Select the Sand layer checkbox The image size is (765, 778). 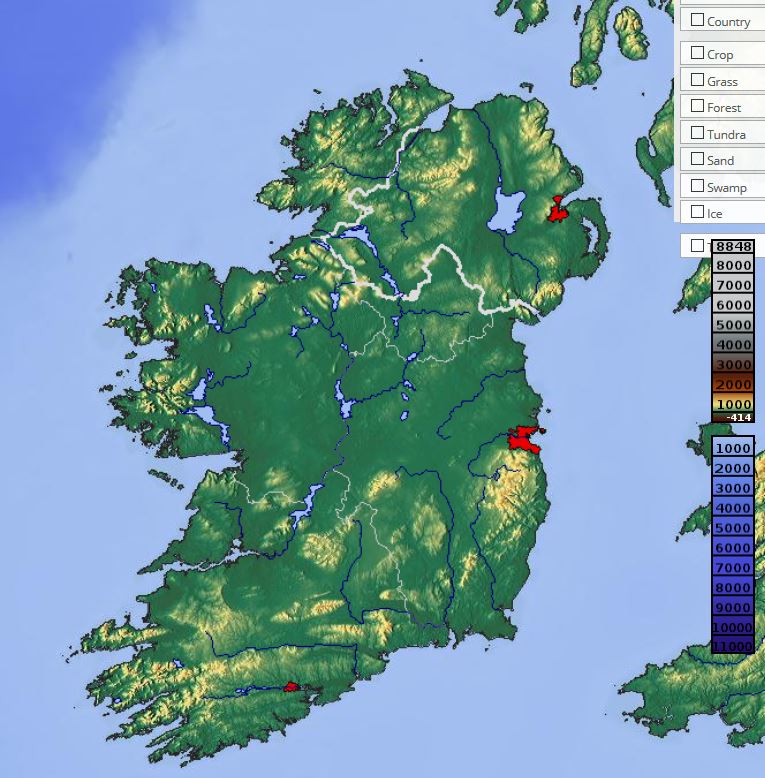click(x=697, y=159)
